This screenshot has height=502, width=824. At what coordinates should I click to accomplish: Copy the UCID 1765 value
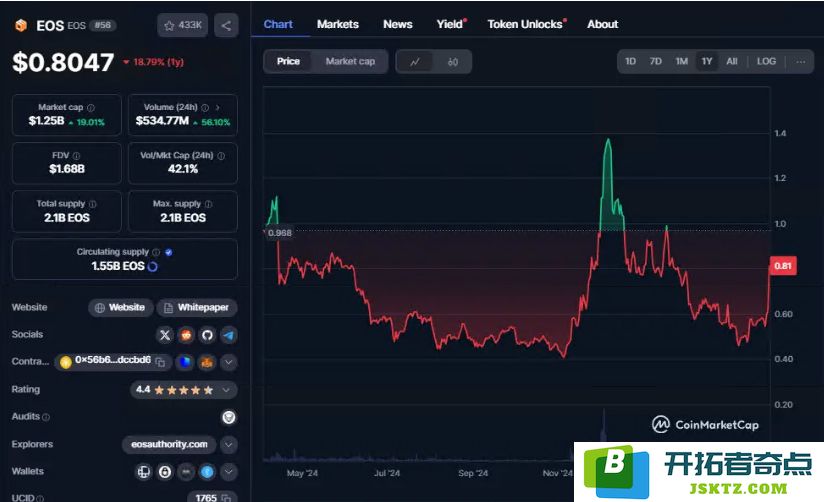click(226, 498)
